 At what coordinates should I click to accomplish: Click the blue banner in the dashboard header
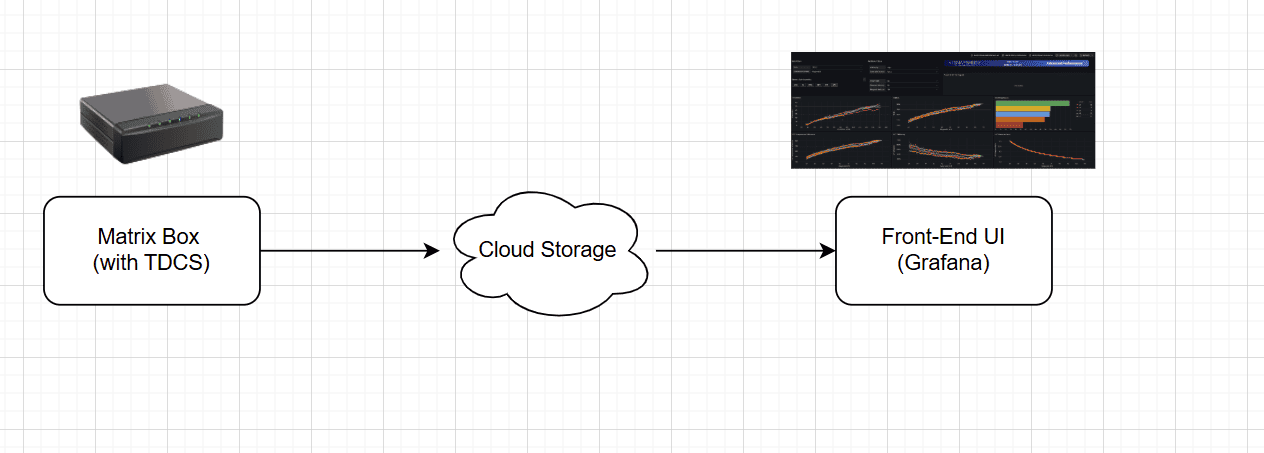1018,63
